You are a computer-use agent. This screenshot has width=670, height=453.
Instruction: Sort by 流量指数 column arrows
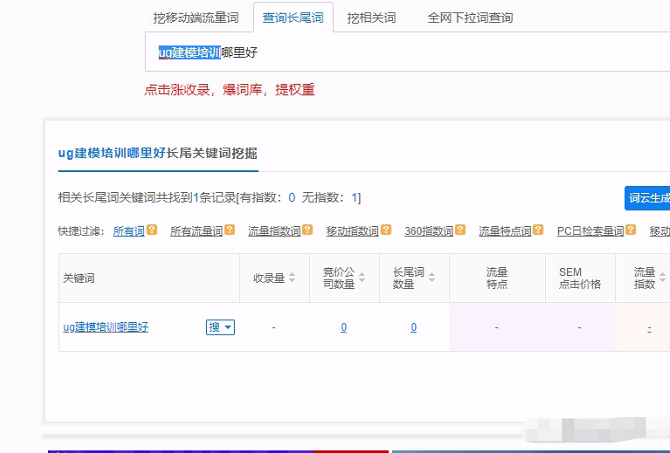663,277
